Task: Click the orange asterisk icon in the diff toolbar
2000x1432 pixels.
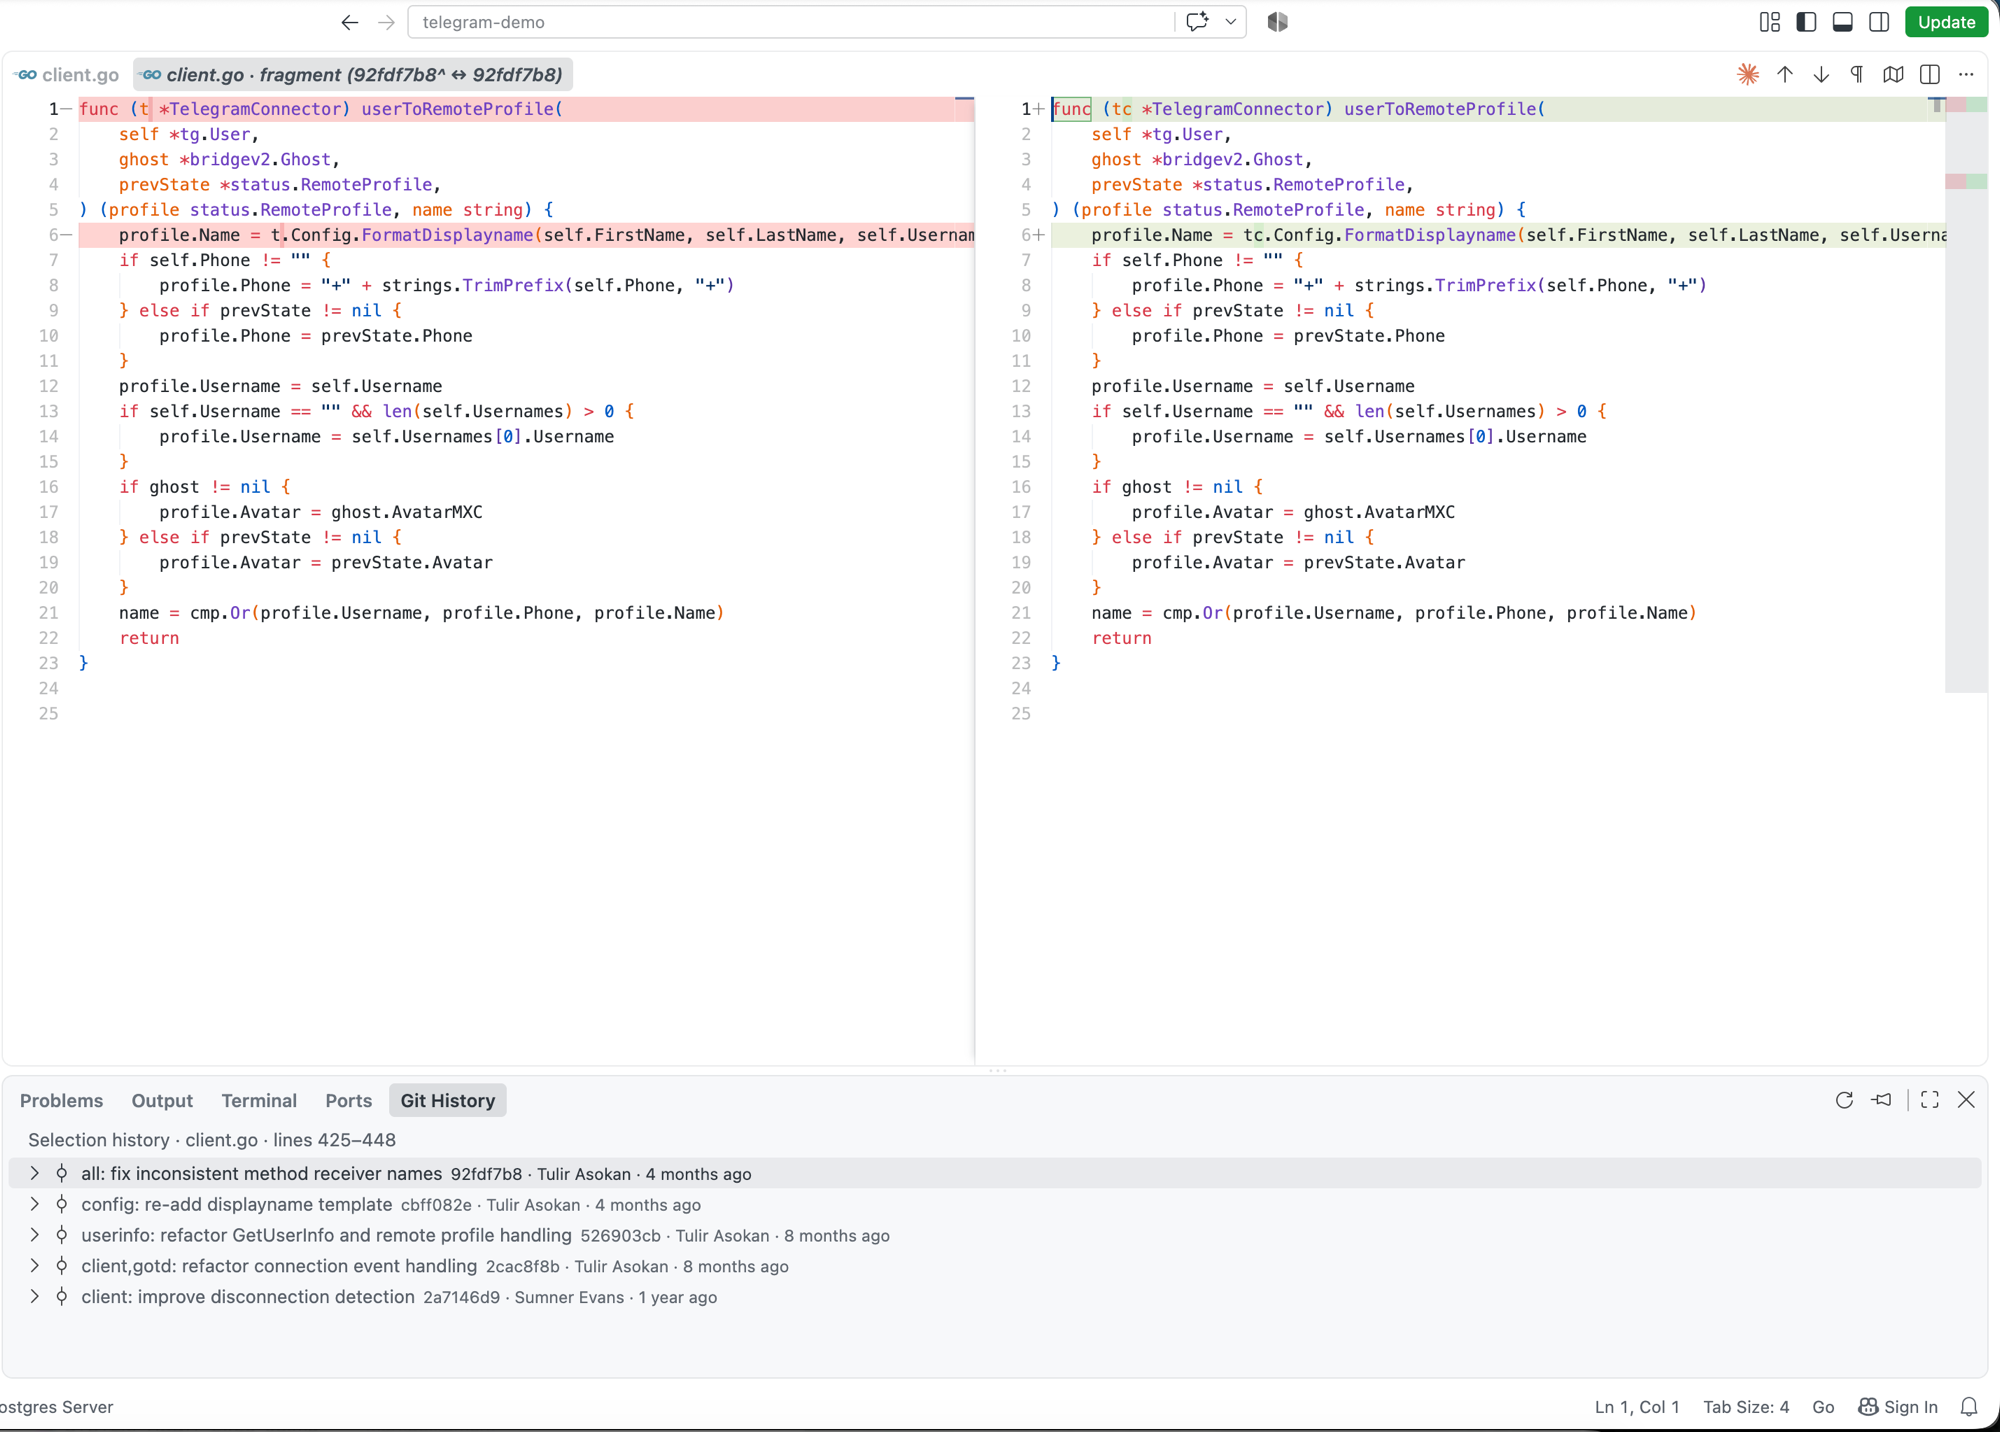Action: 1748,74
